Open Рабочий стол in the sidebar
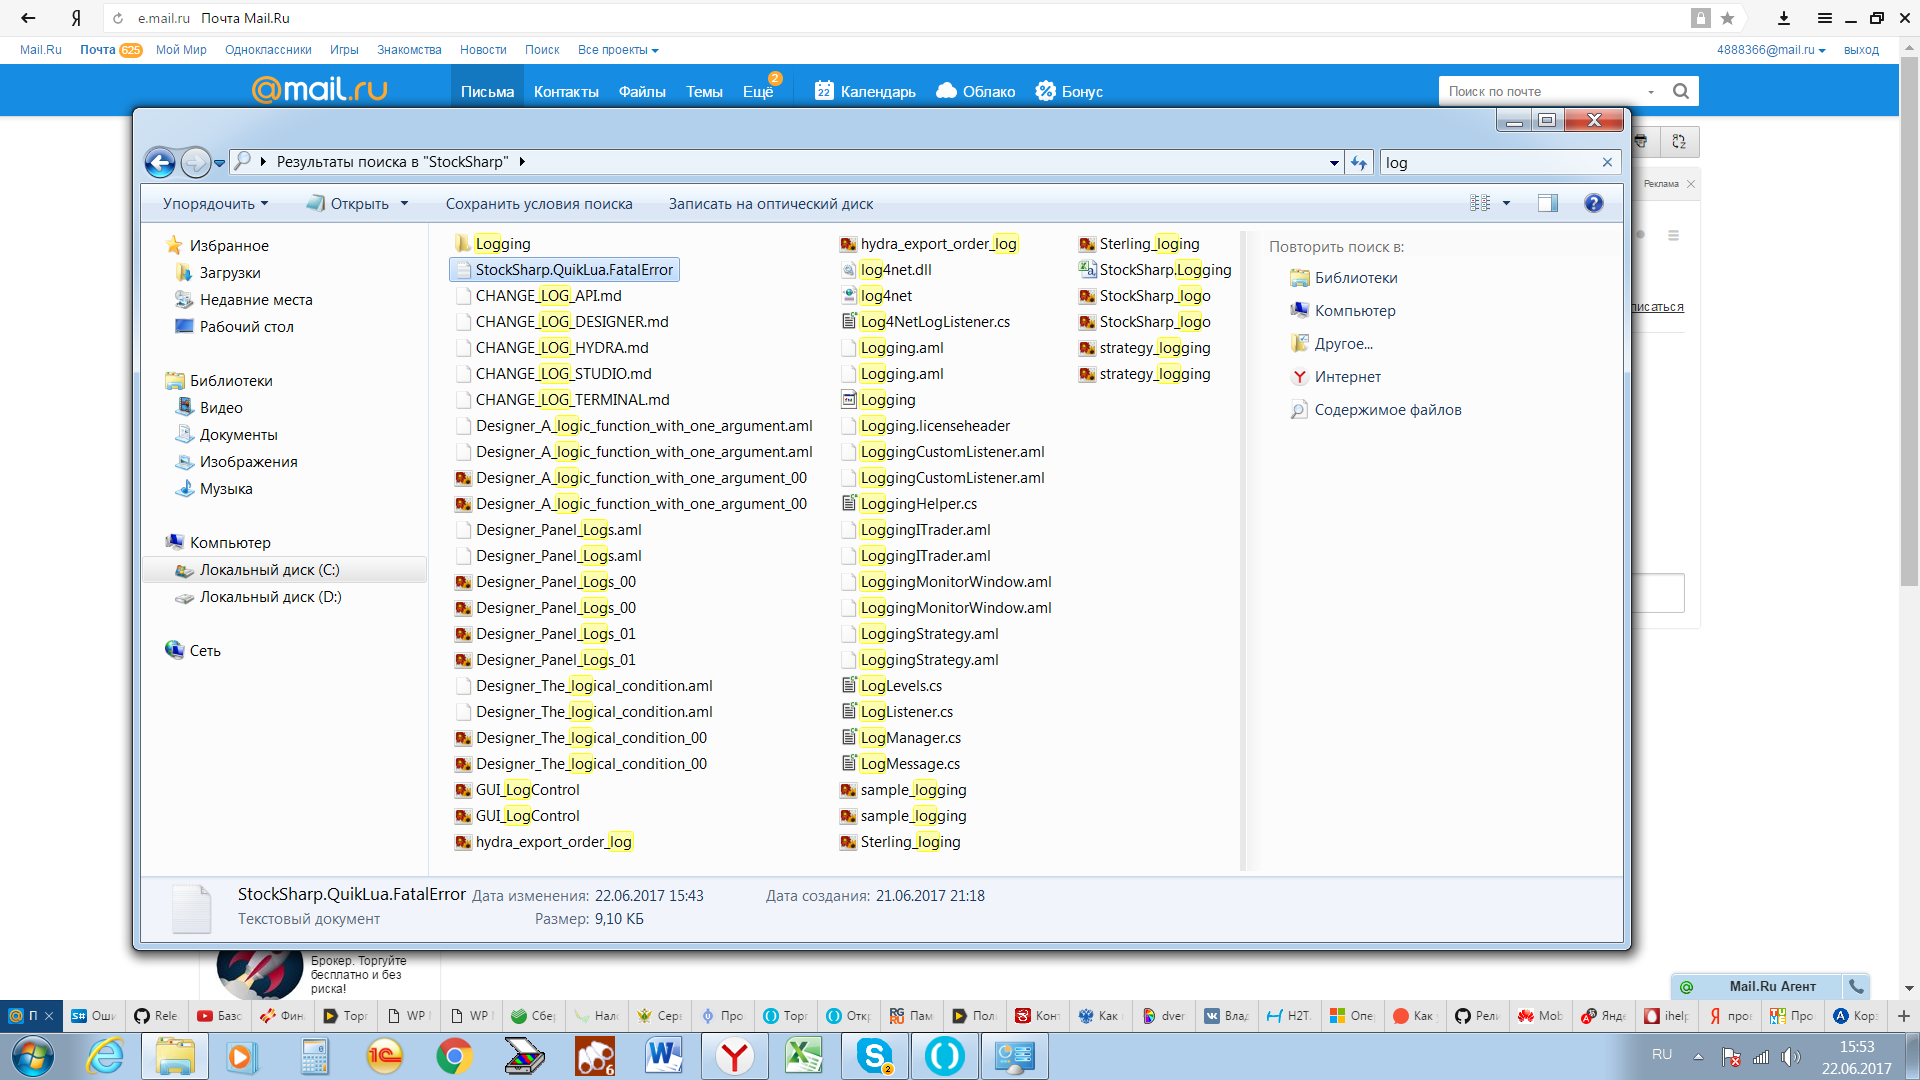1920x1080 pixels. click(x=246, y=326)
